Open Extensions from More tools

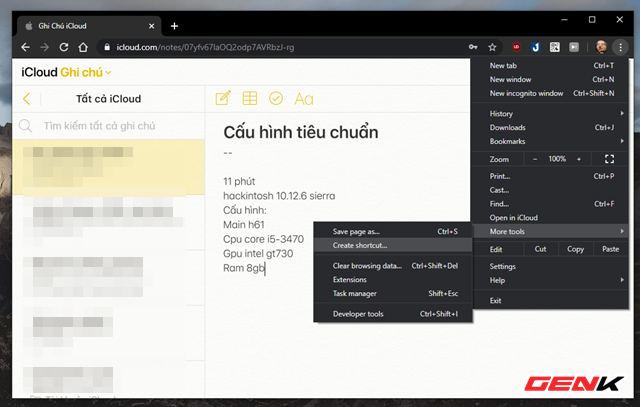point(393,280)
